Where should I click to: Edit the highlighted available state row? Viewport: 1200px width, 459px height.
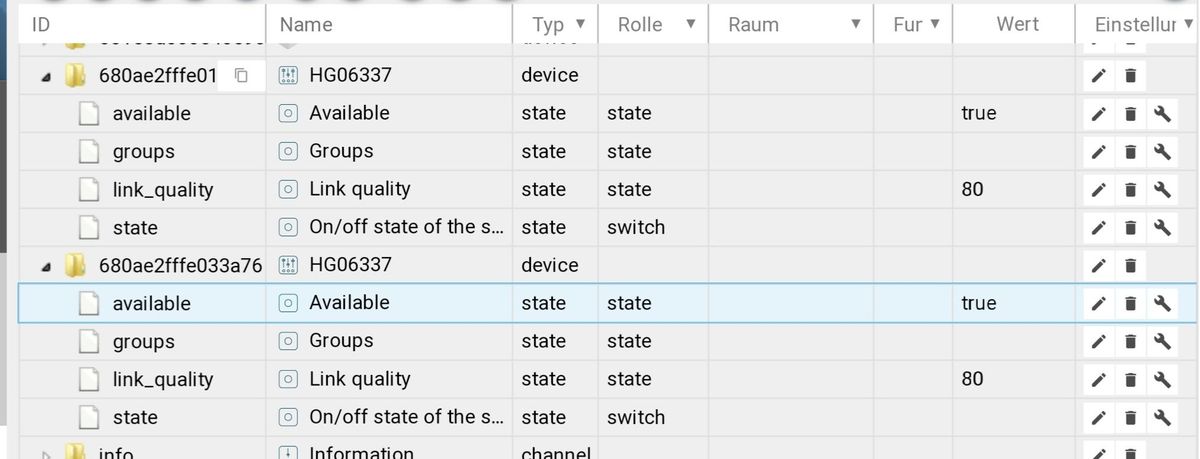tap(1097, 303)
